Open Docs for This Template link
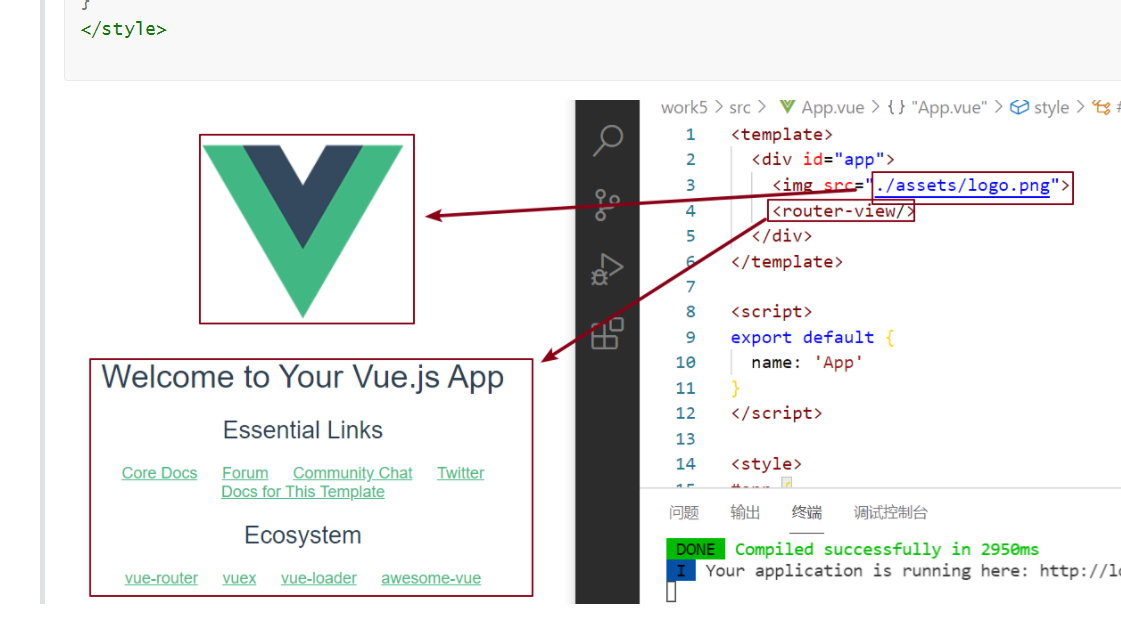The width and height of the screenshot is (1121, 632). (303, 492)
